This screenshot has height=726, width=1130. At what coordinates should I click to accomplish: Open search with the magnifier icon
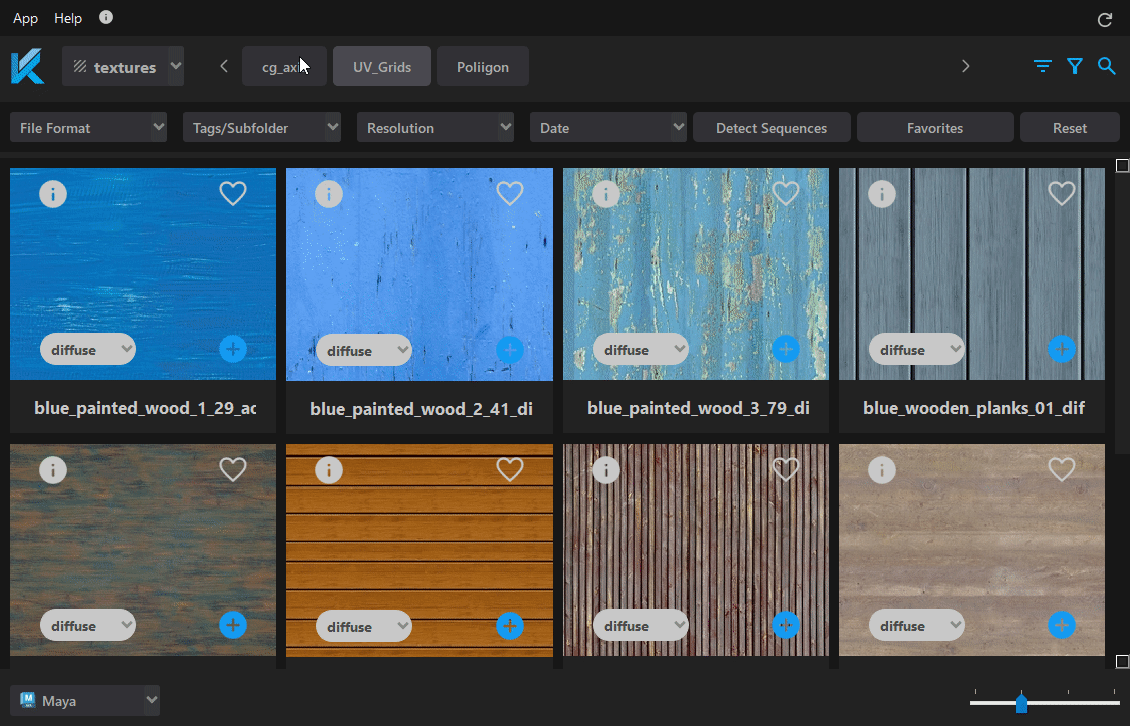[1107, 66]
